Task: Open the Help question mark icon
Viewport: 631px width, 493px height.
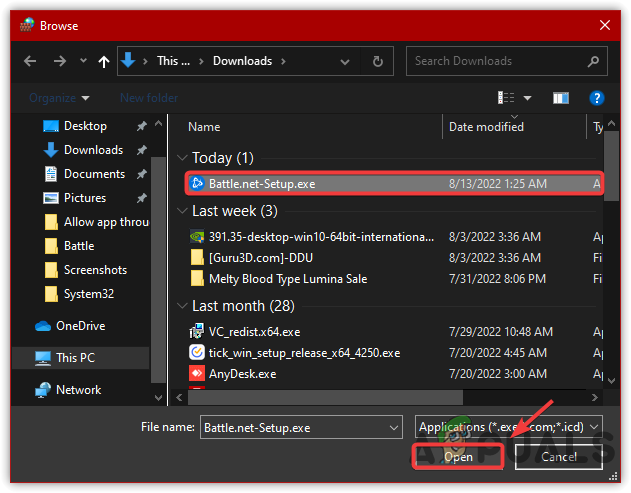Action: (597, 98)
